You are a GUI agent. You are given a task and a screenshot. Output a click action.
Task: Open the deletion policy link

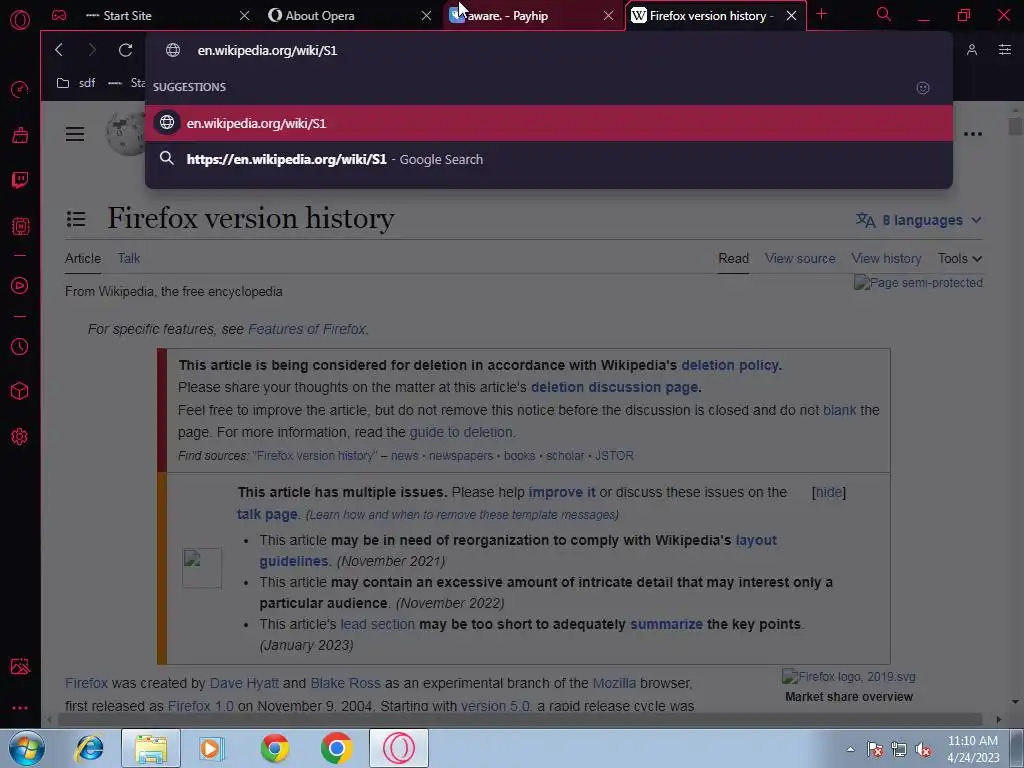730,365
